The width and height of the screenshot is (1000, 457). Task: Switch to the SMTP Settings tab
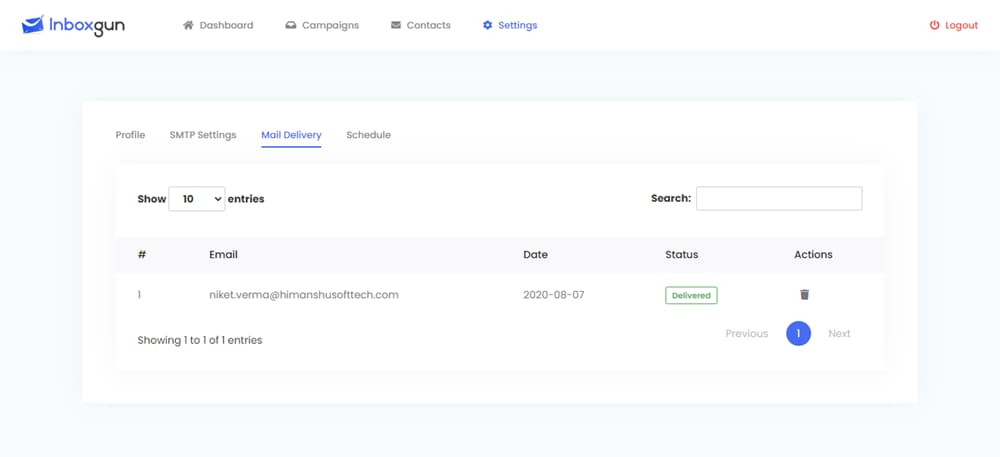tap(203, 135)
